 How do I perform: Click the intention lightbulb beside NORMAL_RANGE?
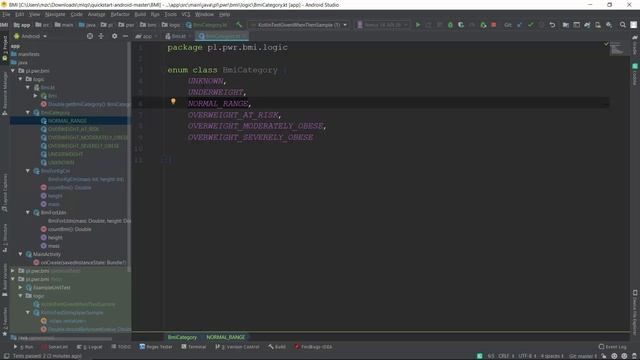(173, 101)
